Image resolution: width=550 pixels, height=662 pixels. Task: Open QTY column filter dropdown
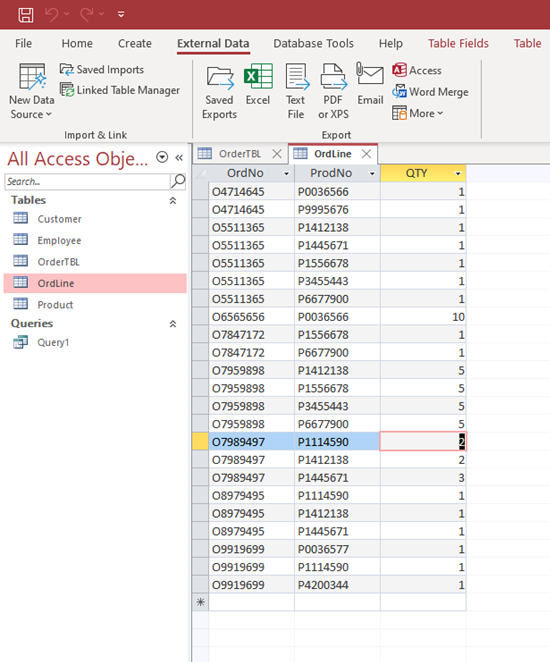pos(458,174)
